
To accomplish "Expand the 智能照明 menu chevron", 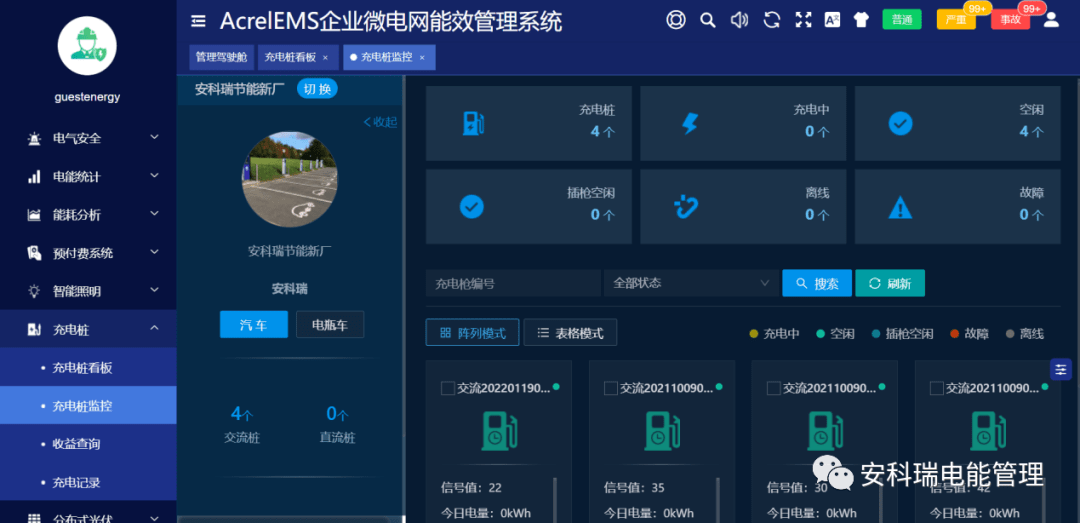I will coord(154,290).
